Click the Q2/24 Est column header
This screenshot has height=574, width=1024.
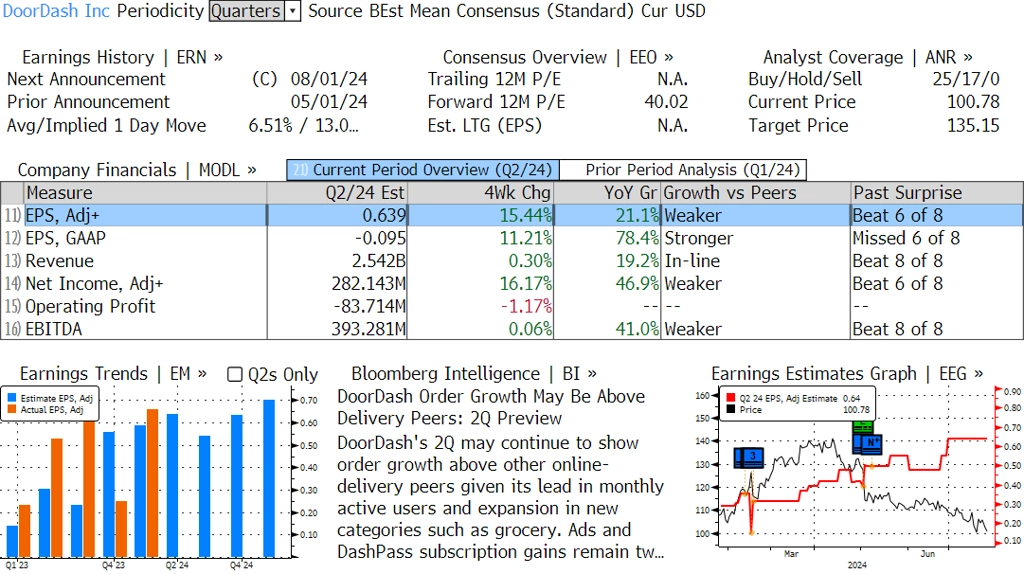pos(337,193)
